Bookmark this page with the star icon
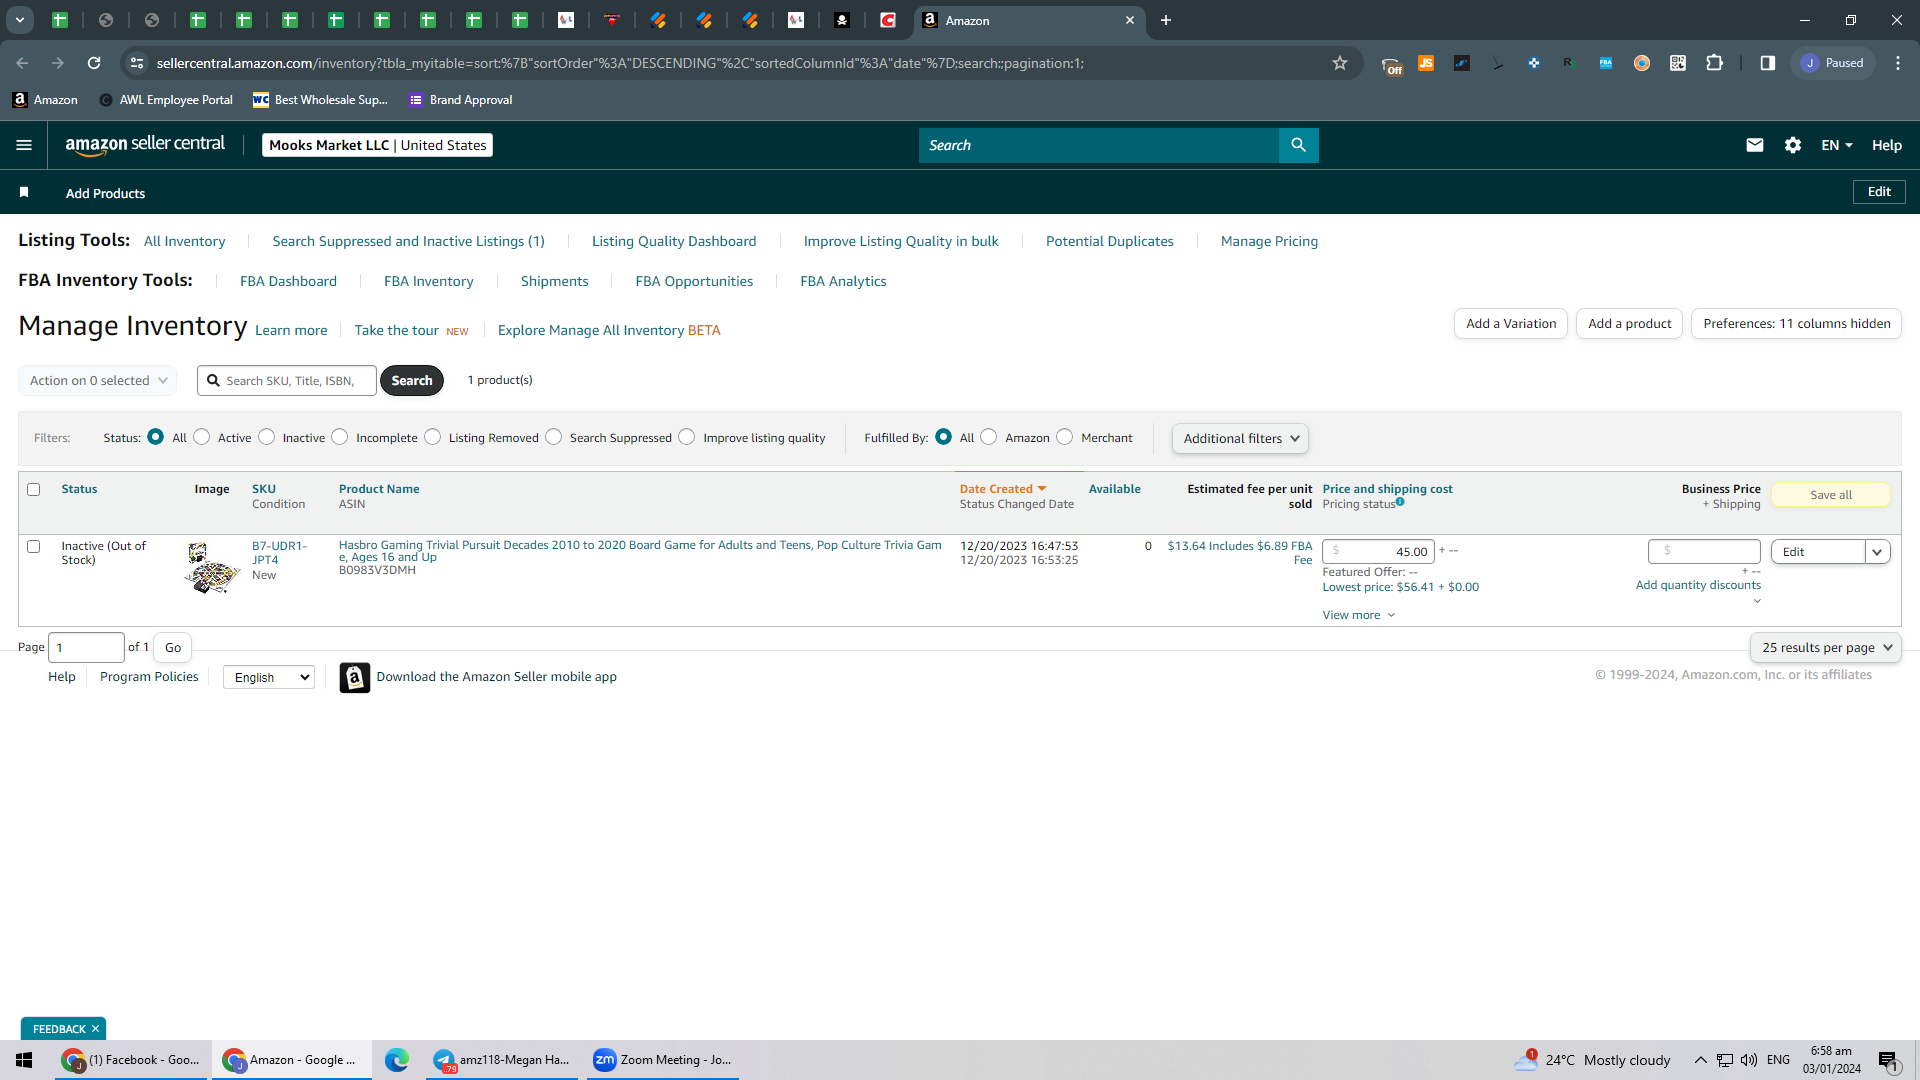 (x=1340, y=63)
